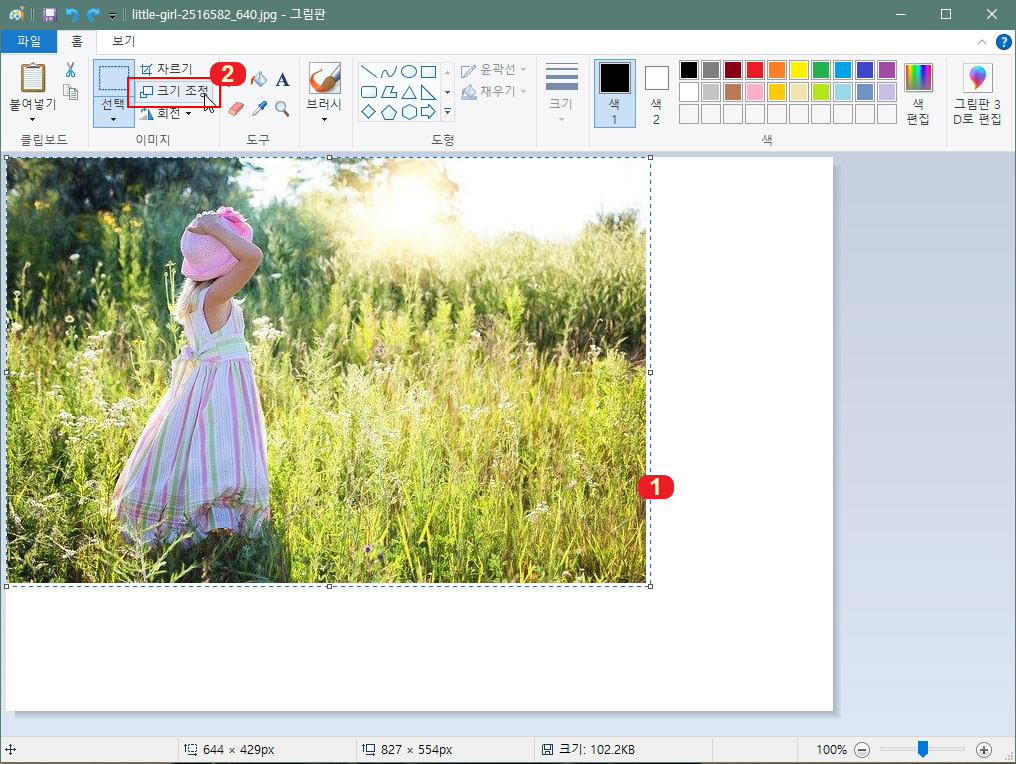Image resolution: width=1016 pixels, height=764 pixels.
Task: Open Edit with Paint 3D (그림판 3D로 편집)
Action: [977, 93]
